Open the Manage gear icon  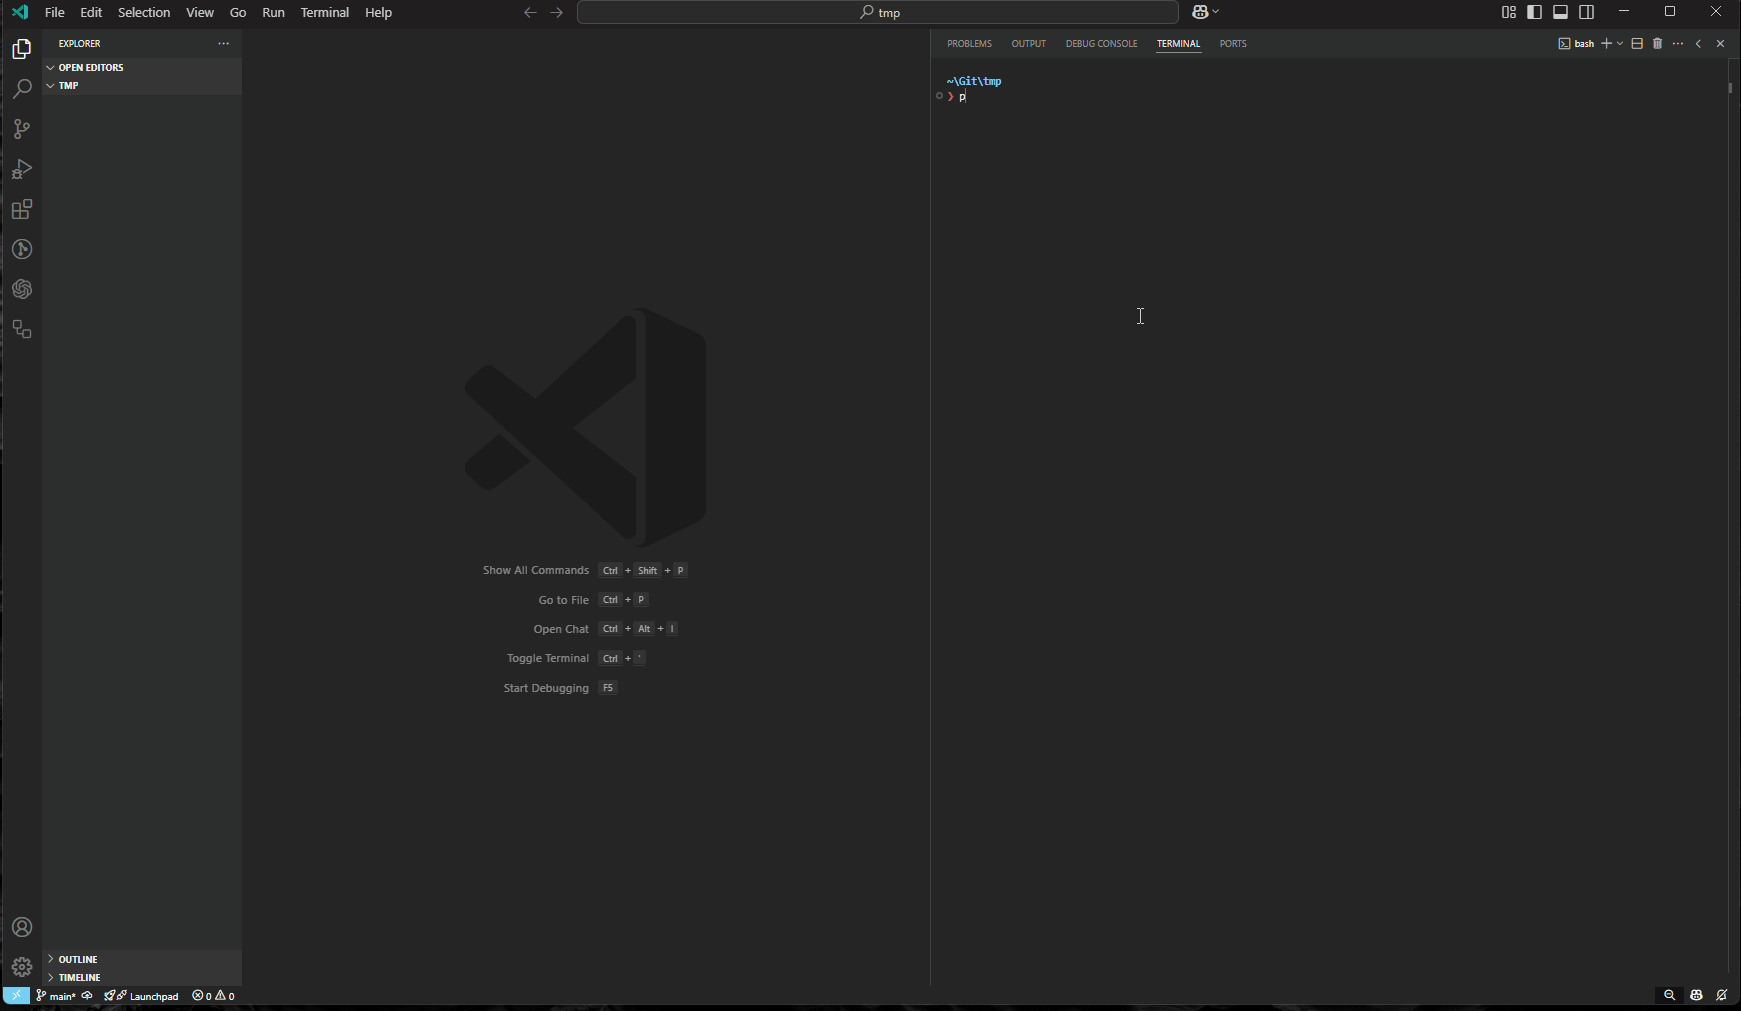tap(22, 967)
